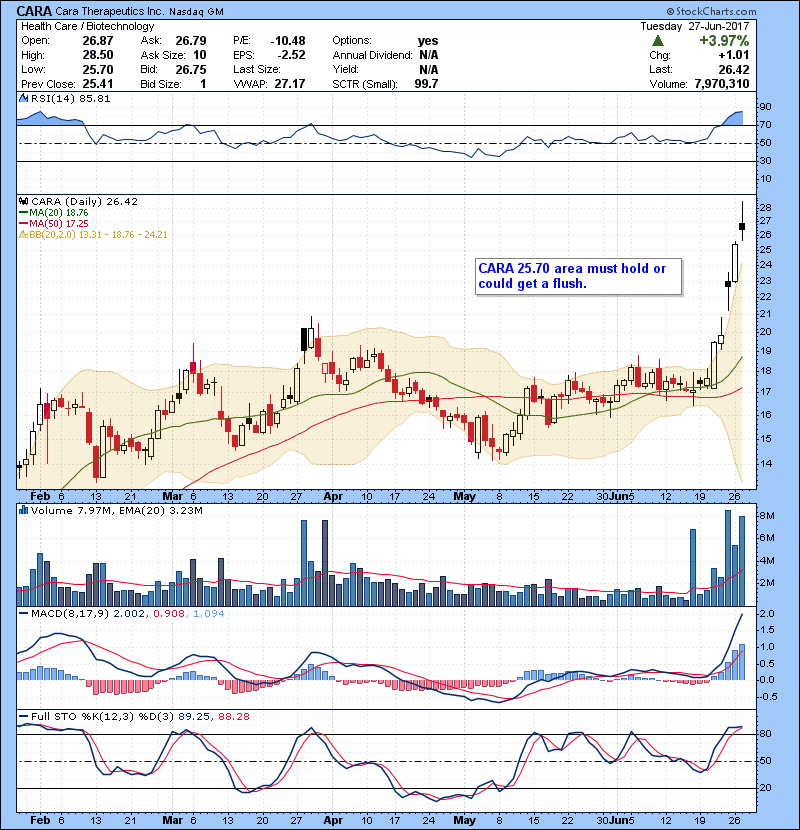
Task: Click the VWAP value 27.17
Action: 290,84
